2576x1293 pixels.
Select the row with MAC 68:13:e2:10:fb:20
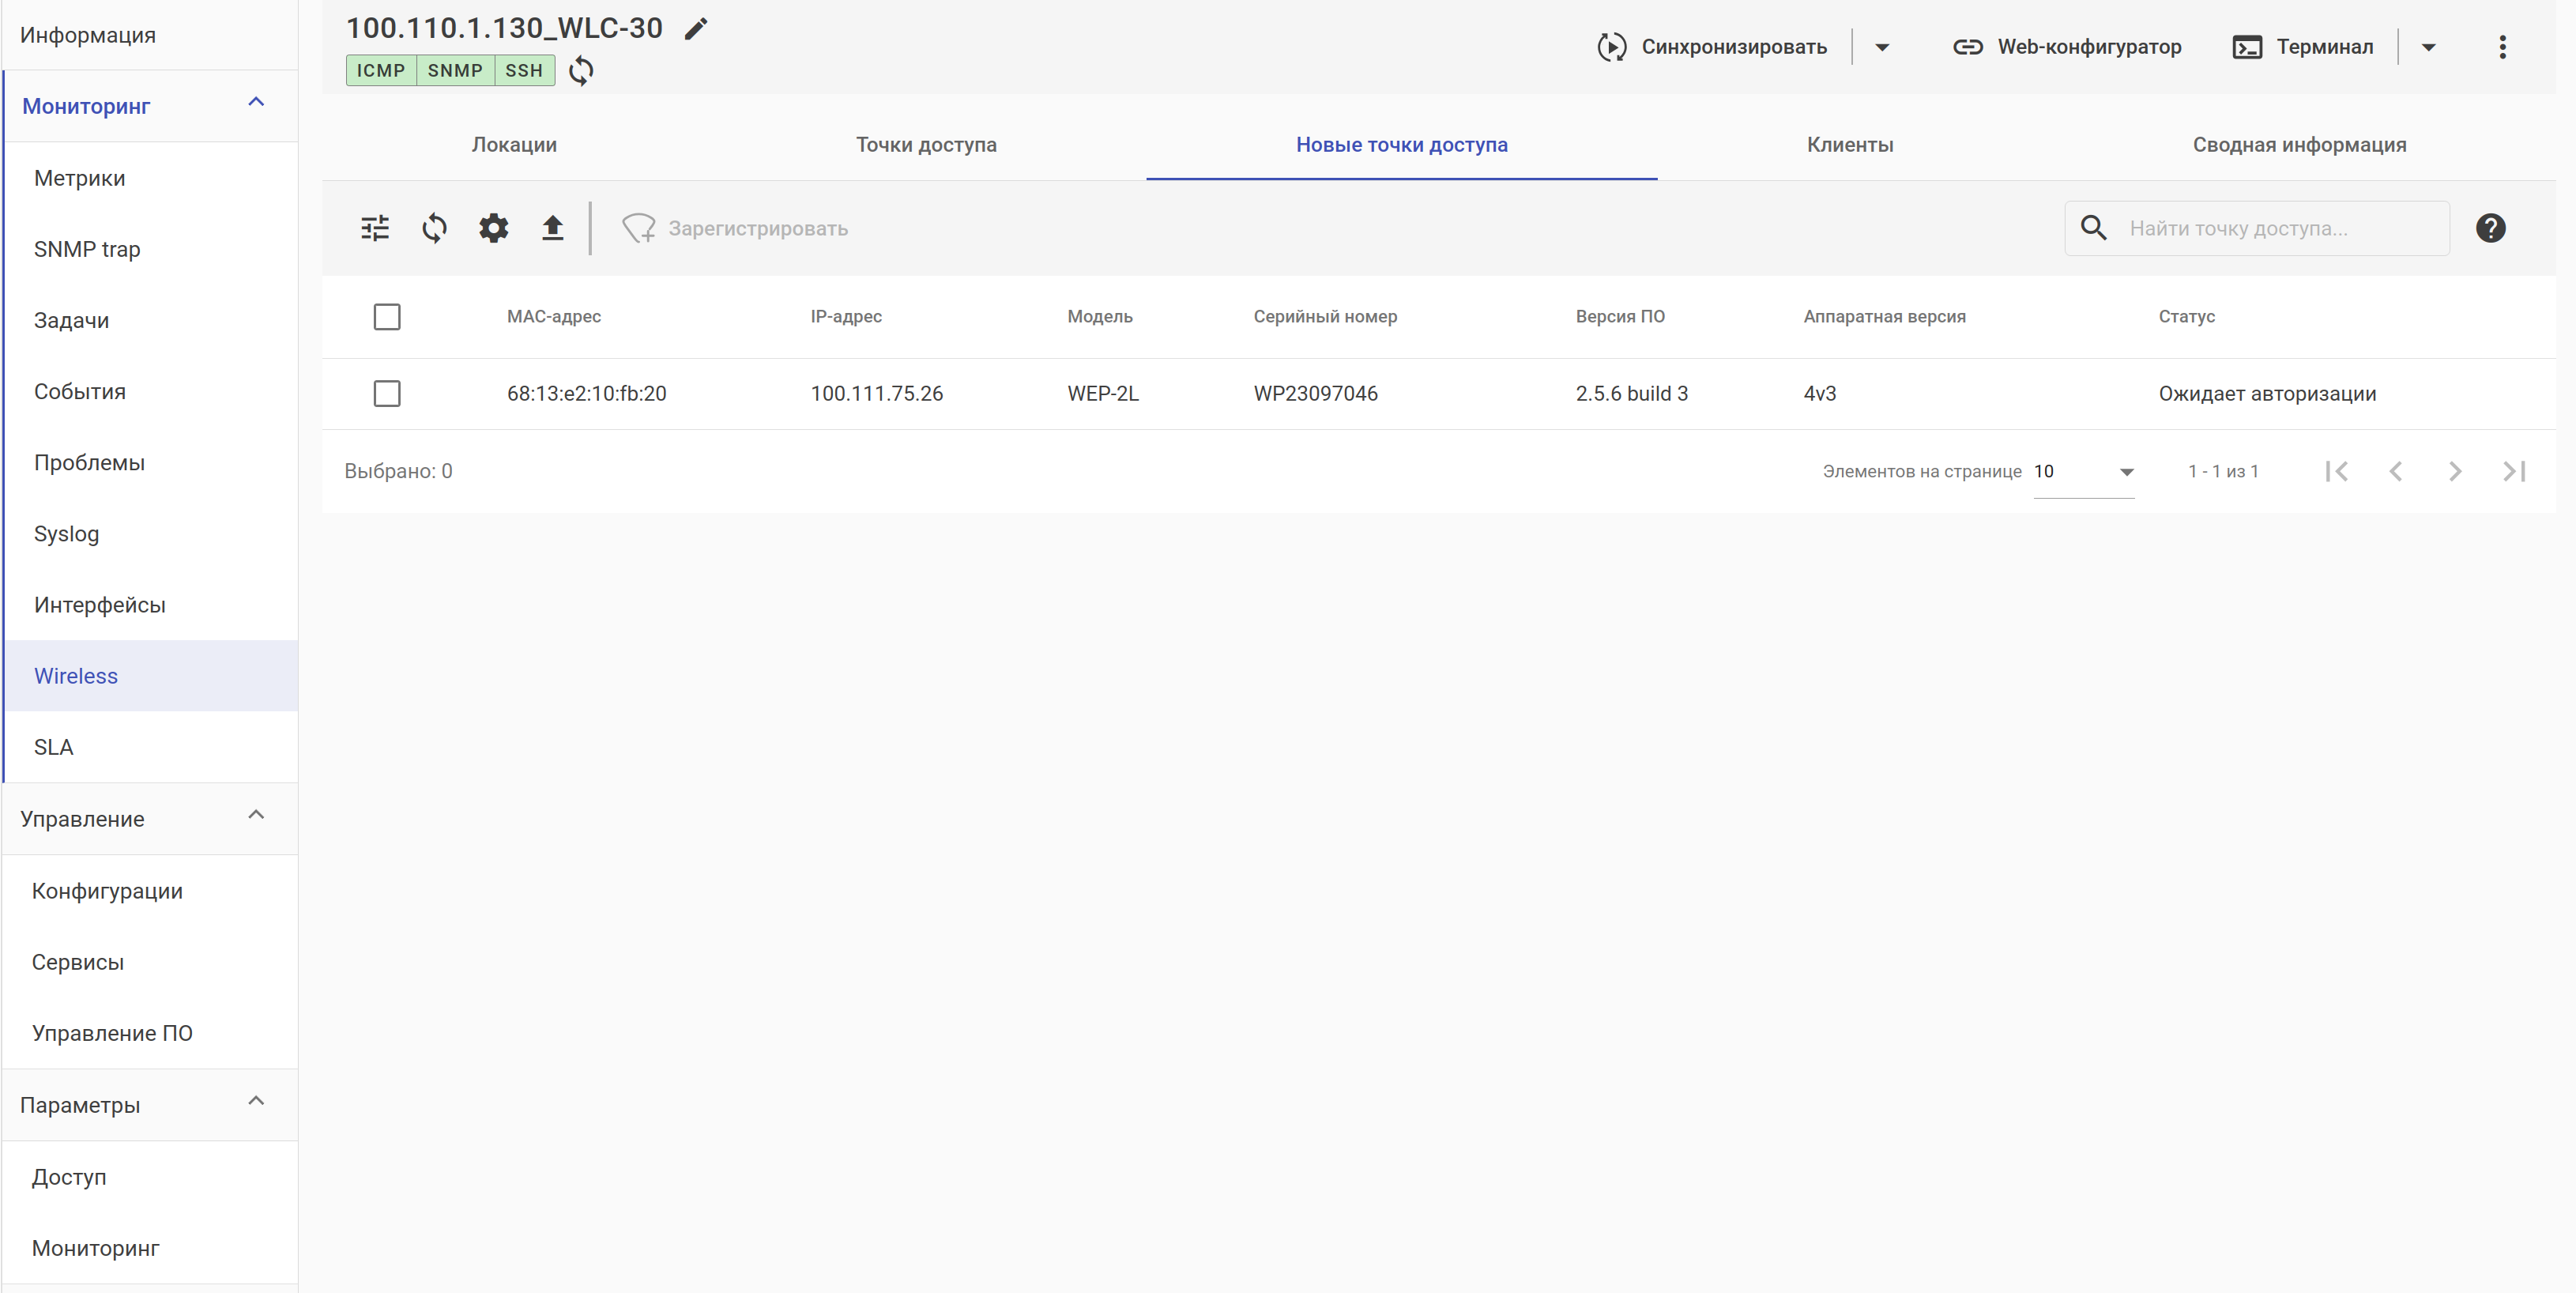click(x=387, y=393)
